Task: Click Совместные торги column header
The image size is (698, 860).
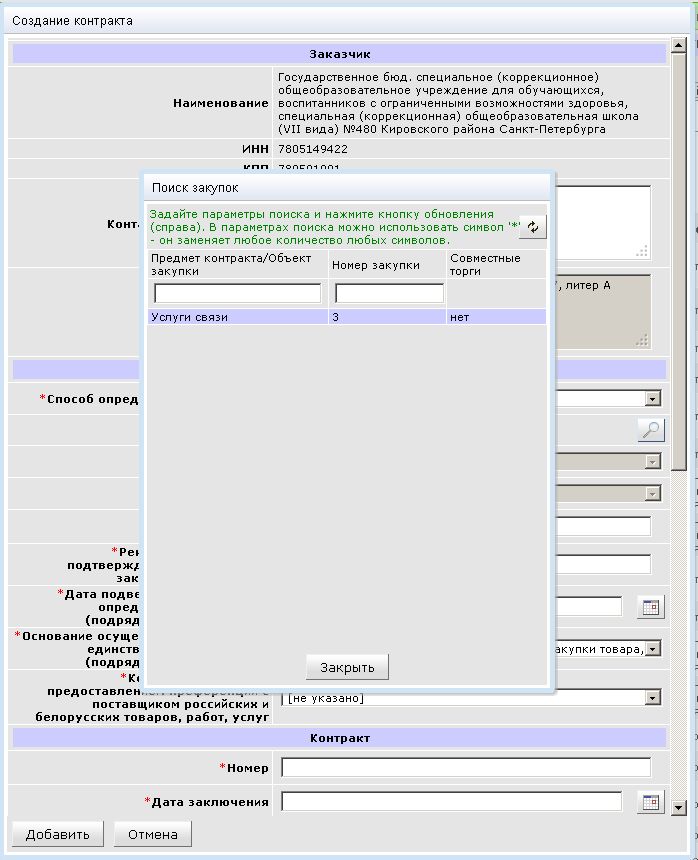Action: (496, 264)
